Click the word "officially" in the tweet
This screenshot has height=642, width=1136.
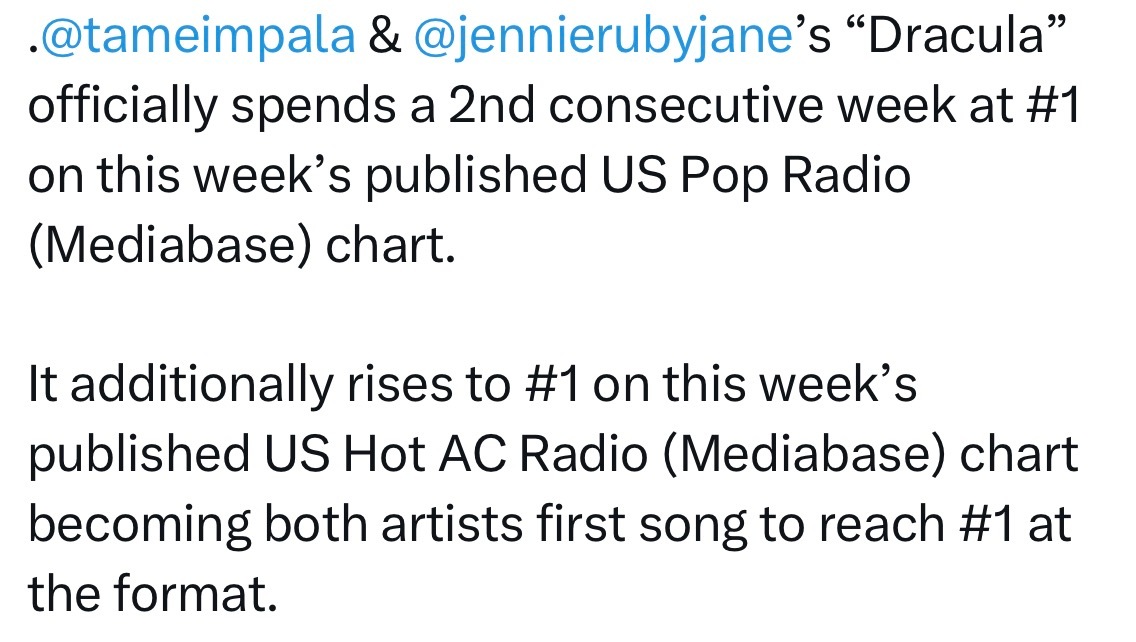coord(122,107)
